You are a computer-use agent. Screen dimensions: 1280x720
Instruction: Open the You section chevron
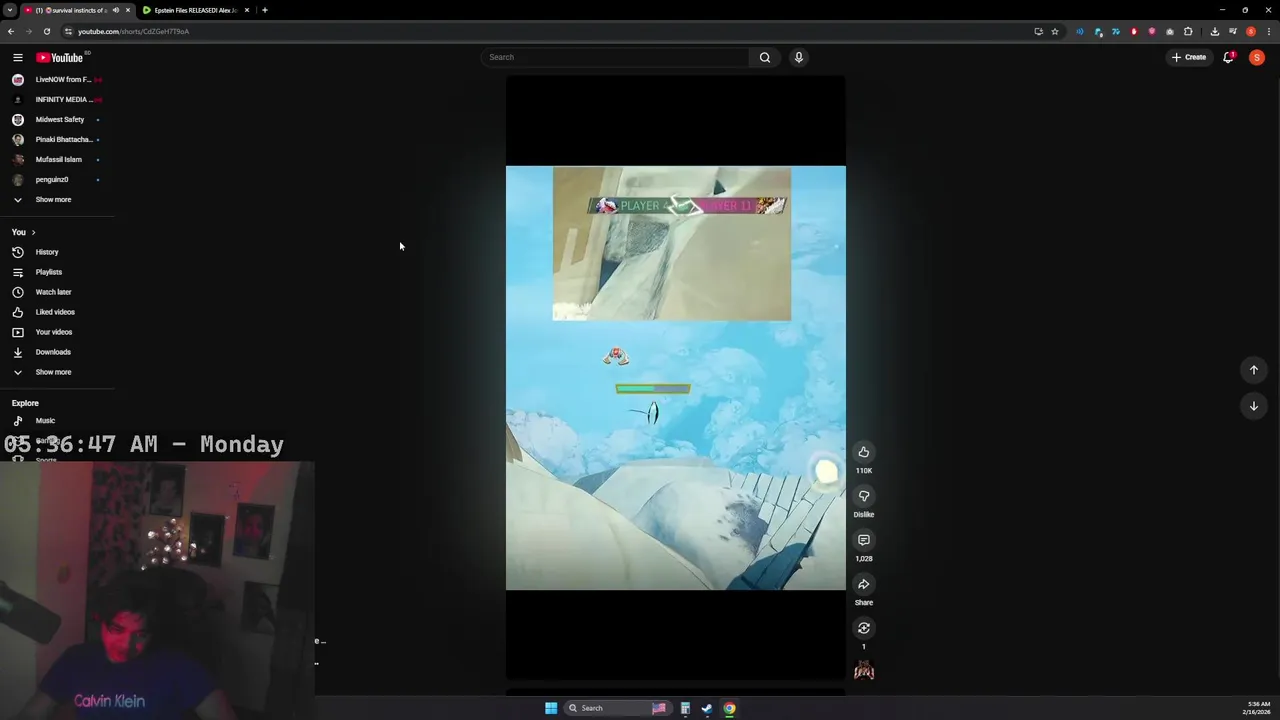[x=33, y=232]
